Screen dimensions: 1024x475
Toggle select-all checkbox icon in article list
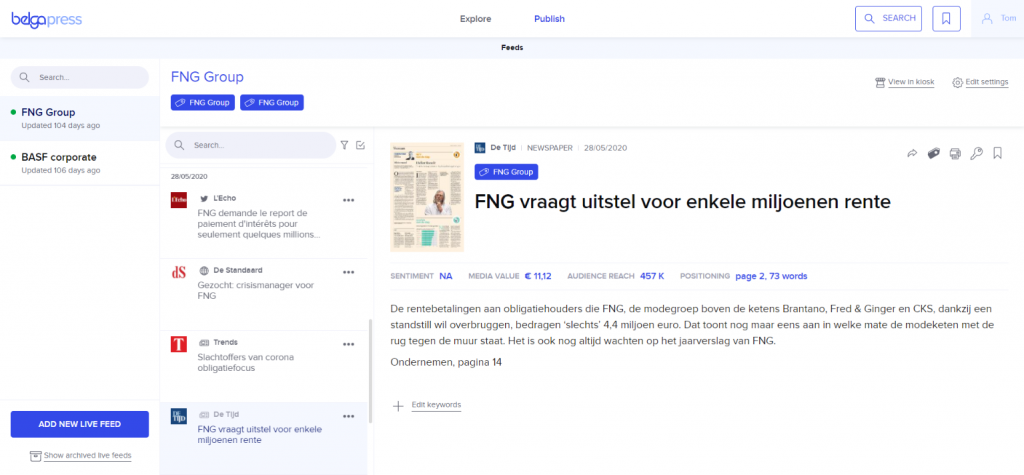click(x=360, y=145)
